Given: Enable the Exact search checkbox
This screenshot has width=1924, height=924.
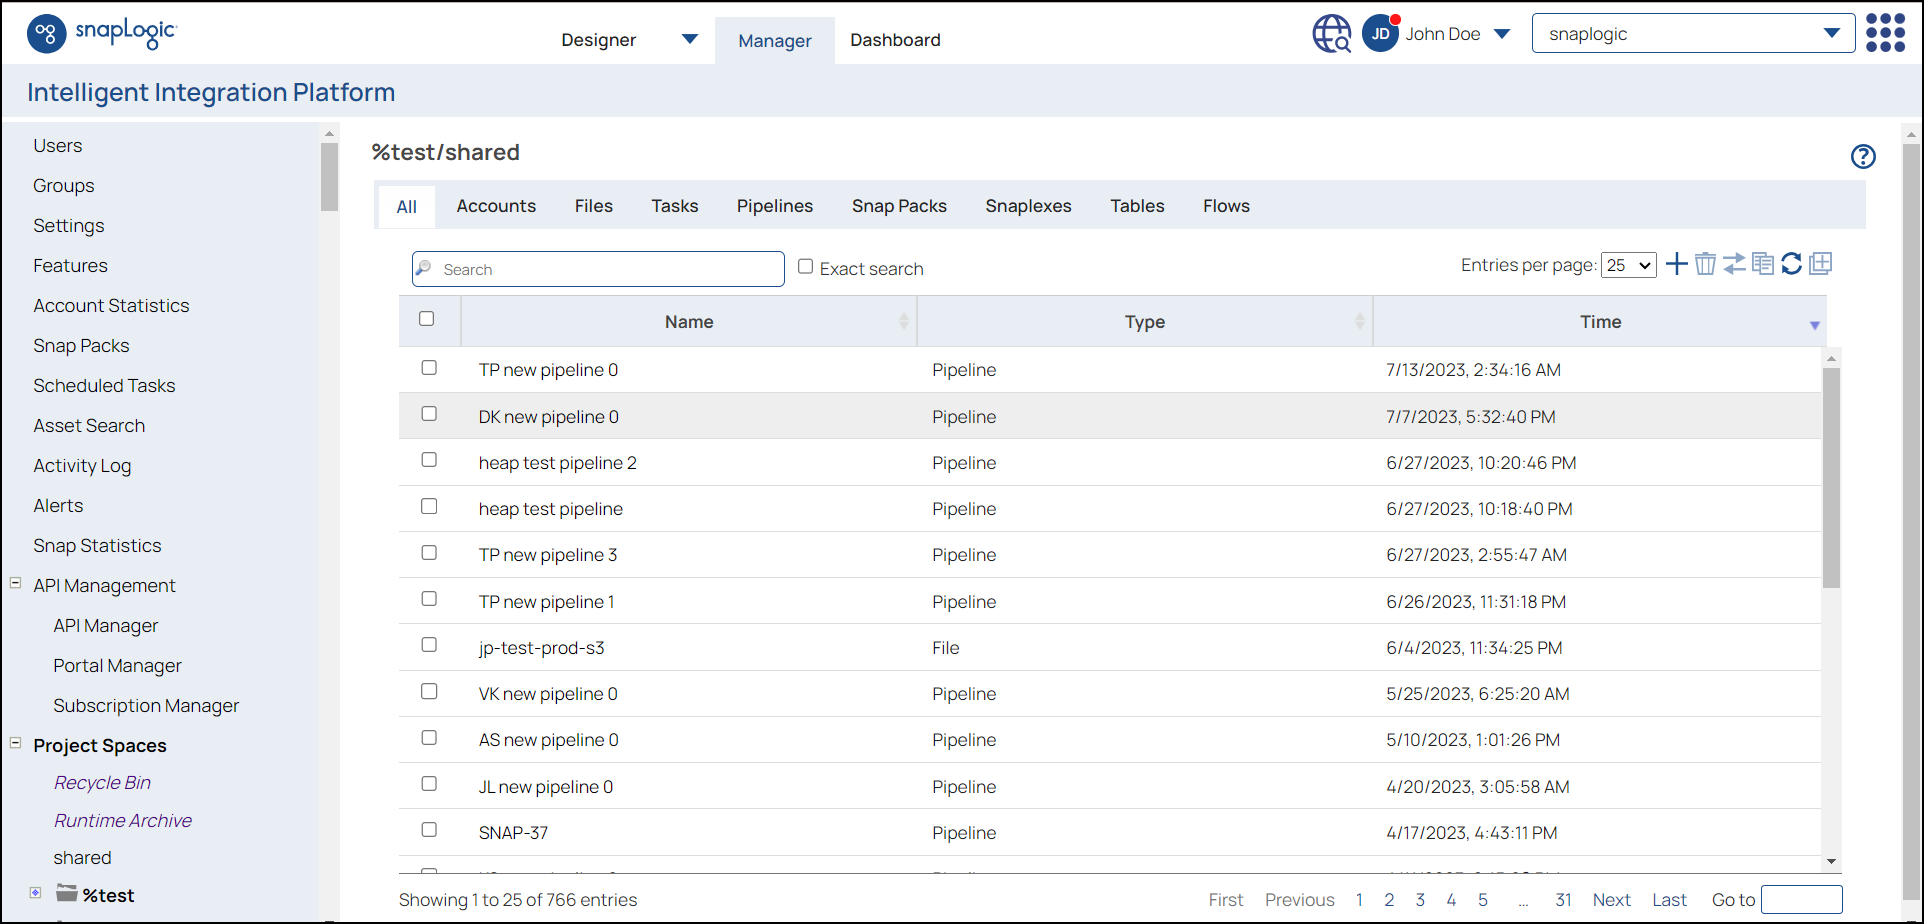Looking at the screenshot, I should [x=806, y=266].
